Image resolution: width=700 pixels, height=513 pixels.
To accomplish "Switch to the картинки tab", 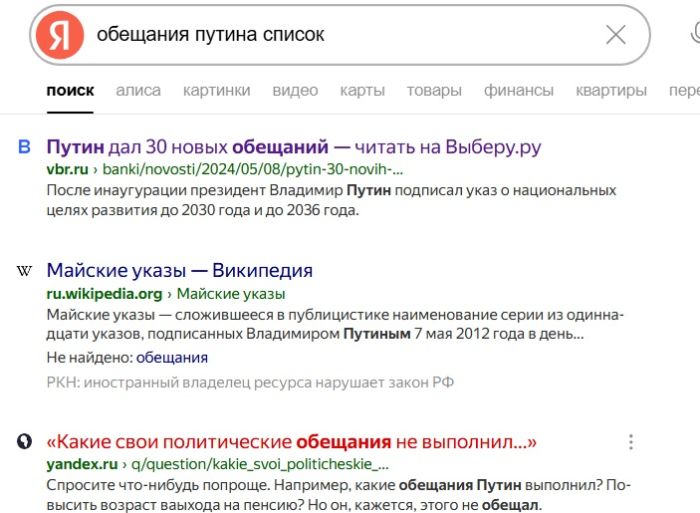I will click(x=216, y=90).
